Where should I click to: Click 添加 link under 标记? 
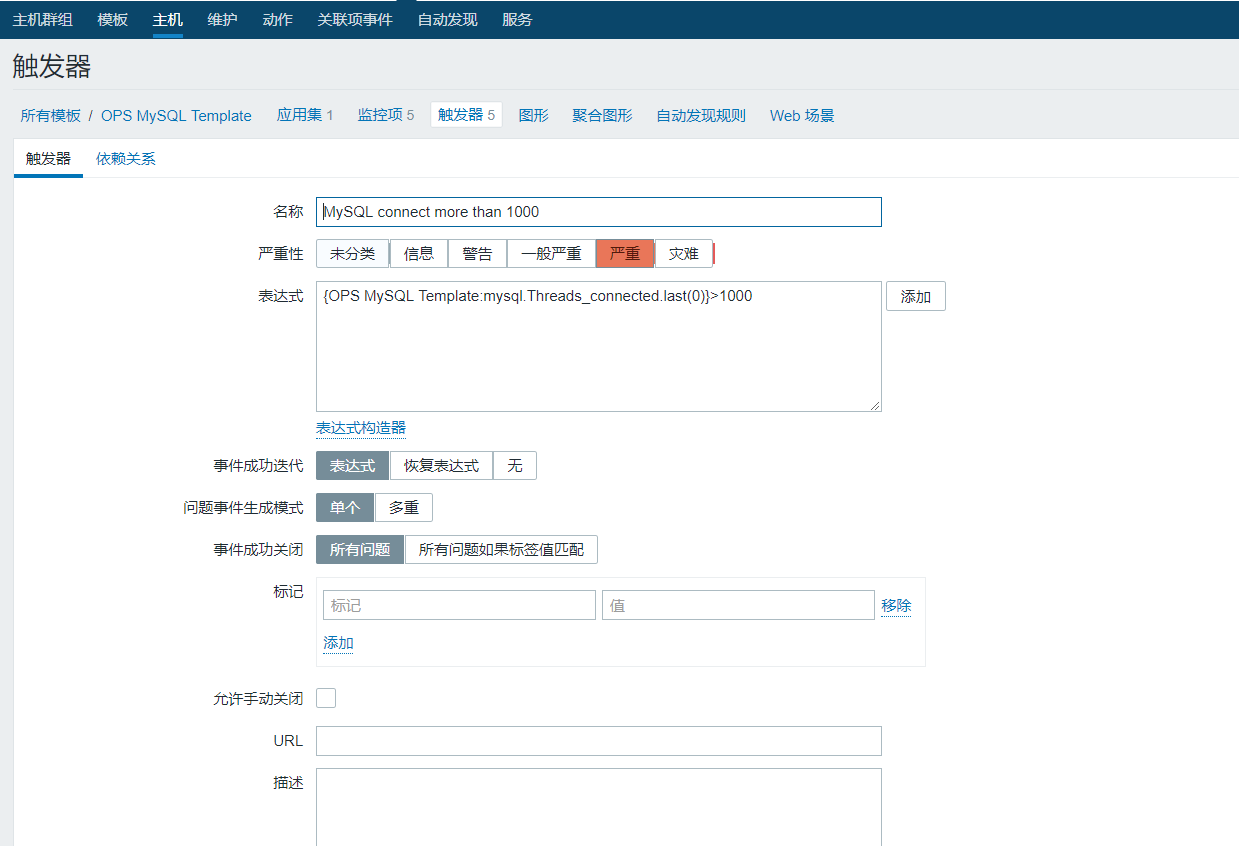[338, 643]
